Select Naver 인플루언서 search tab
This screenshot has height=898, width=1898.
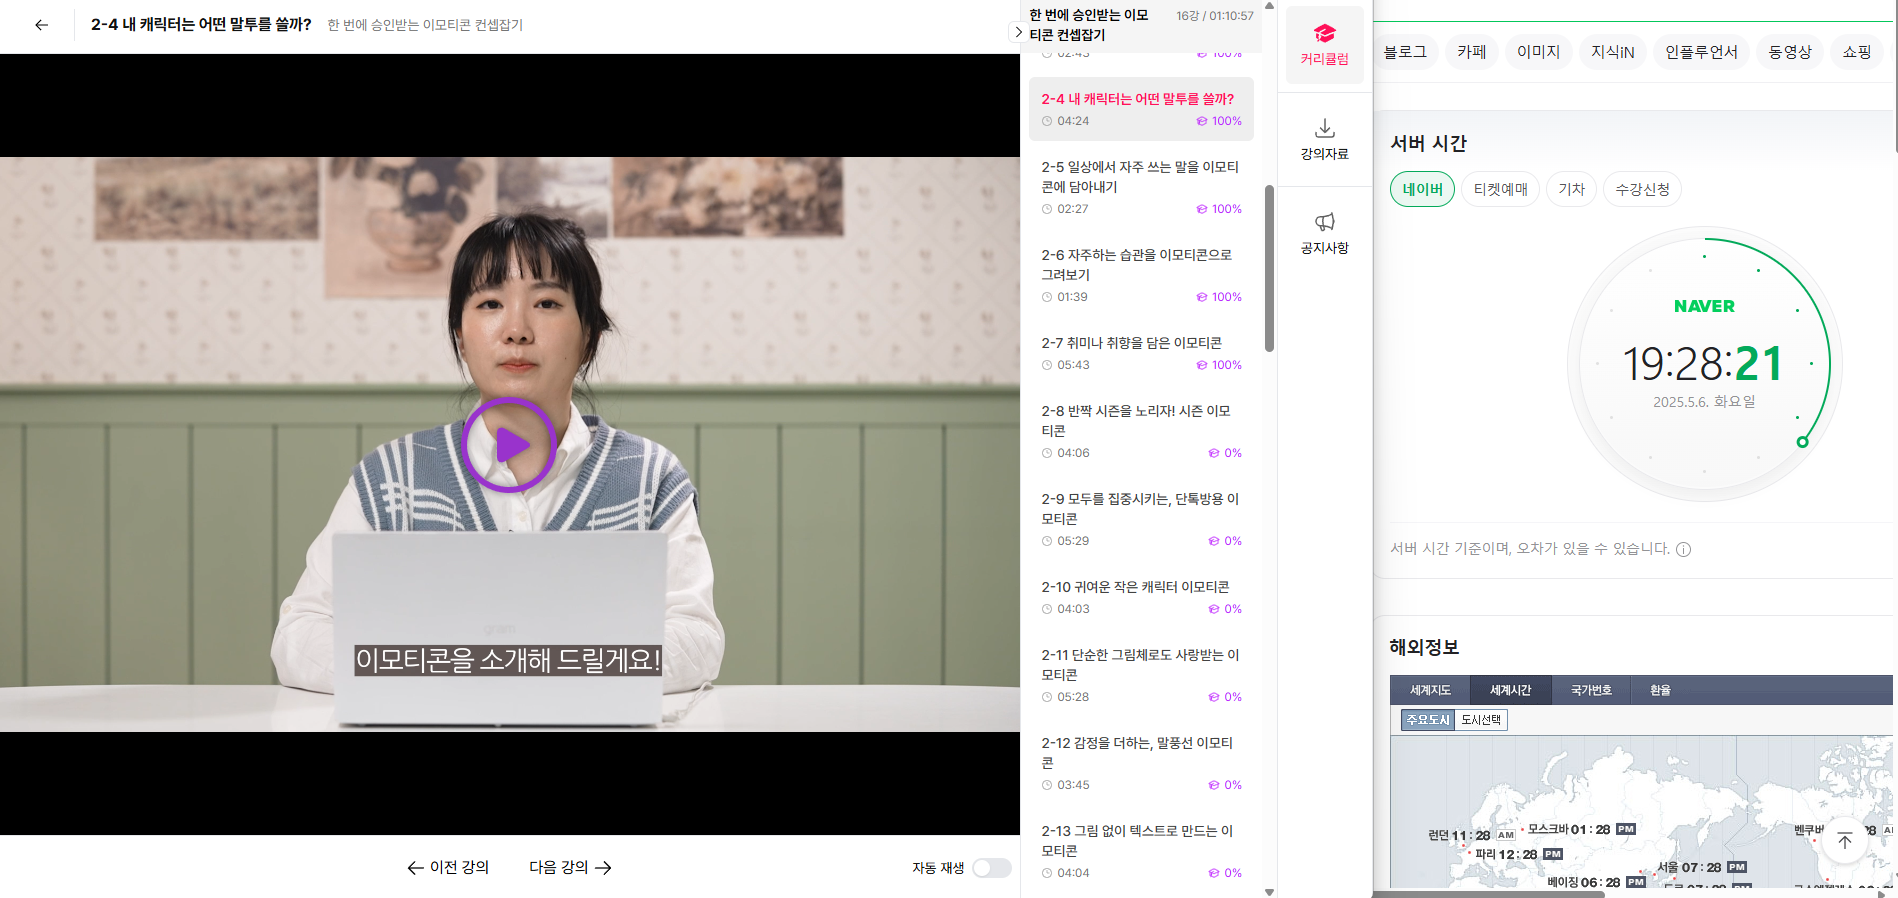pyautogui.click(x=1701, y=52)
